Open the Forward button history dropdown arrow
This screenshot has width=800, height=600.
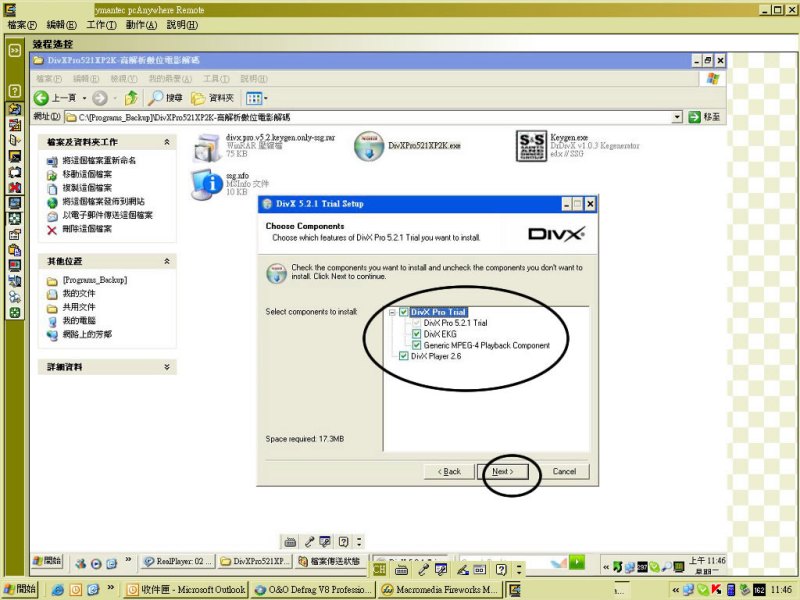coord(115,98)
